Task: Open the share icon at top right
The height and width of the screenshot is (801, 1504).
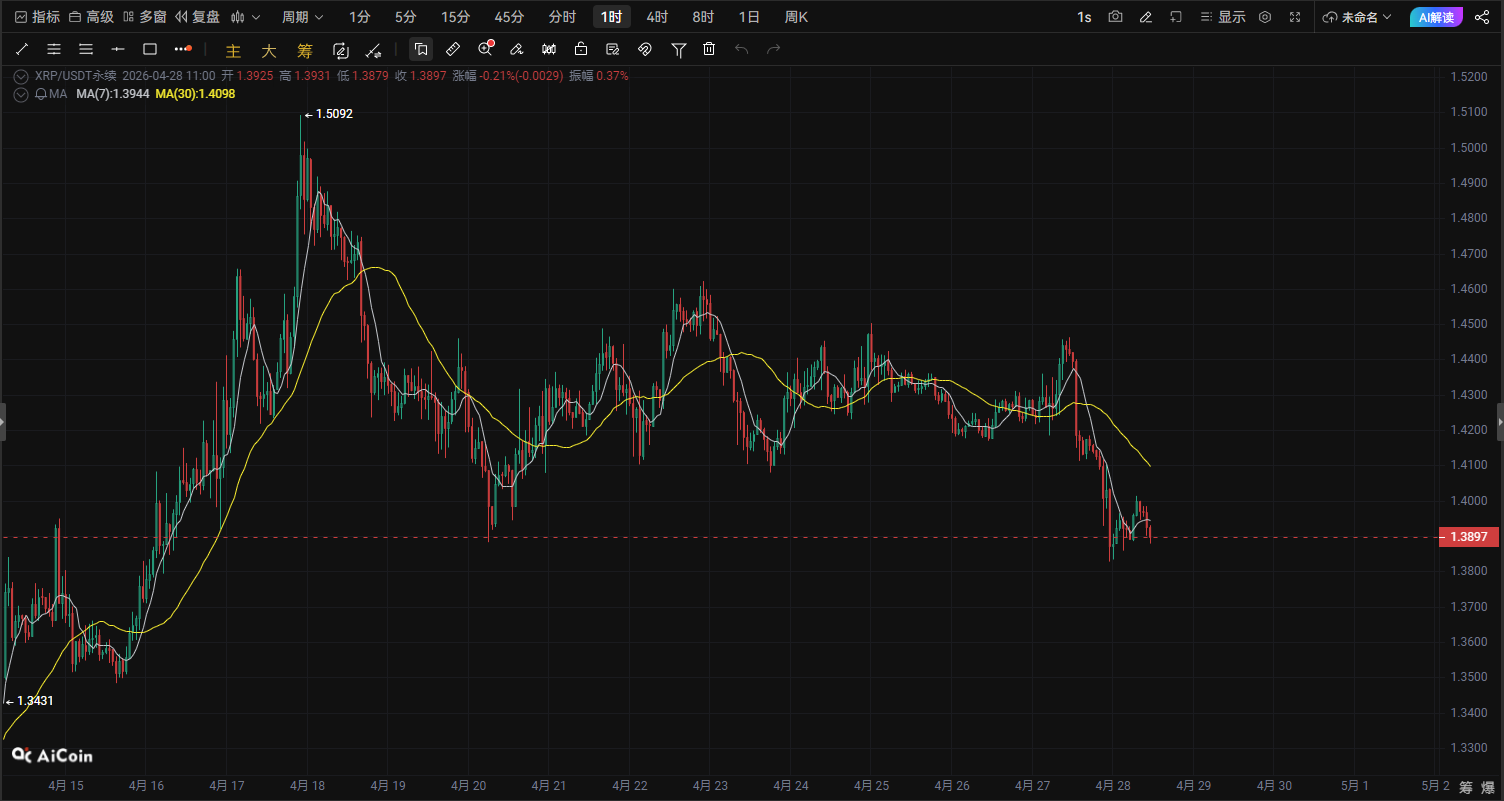Action: click(1482, 17)
